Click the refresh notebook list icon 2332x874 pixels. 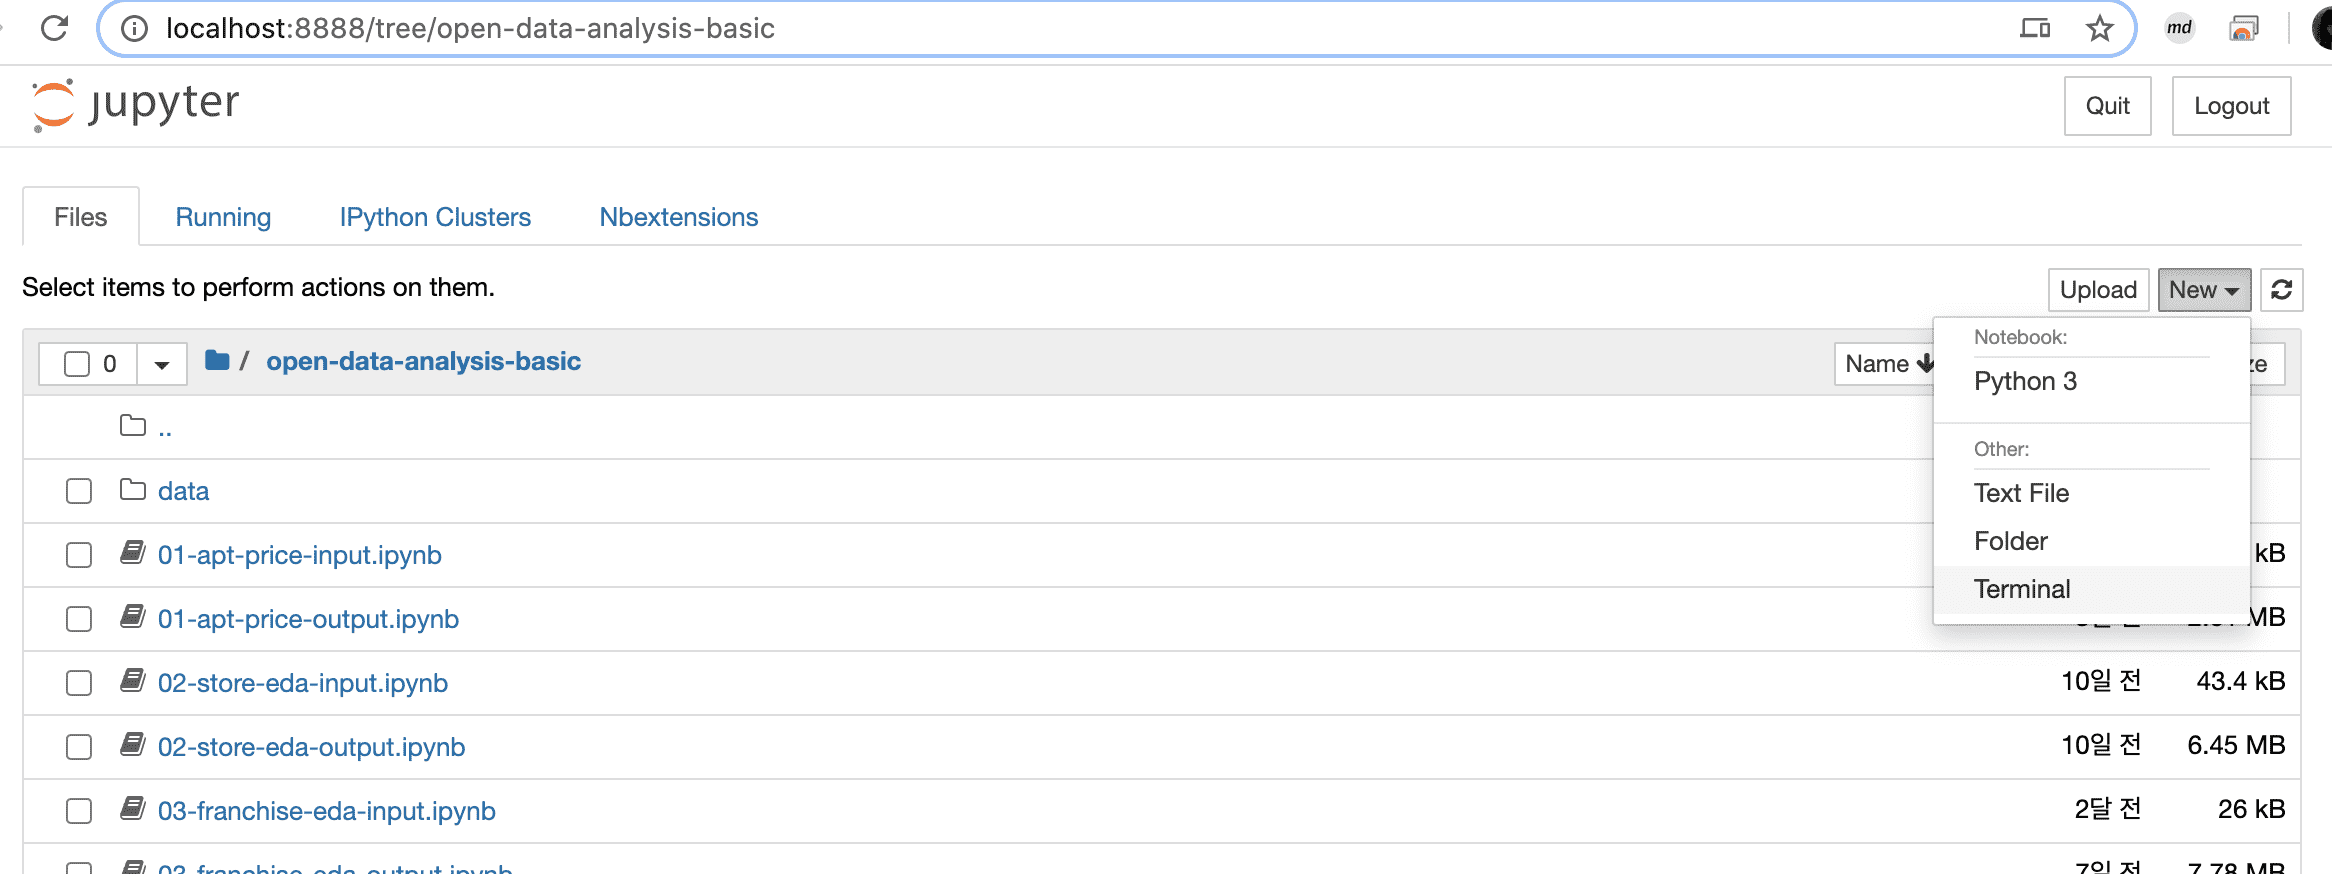(2281, 290)
